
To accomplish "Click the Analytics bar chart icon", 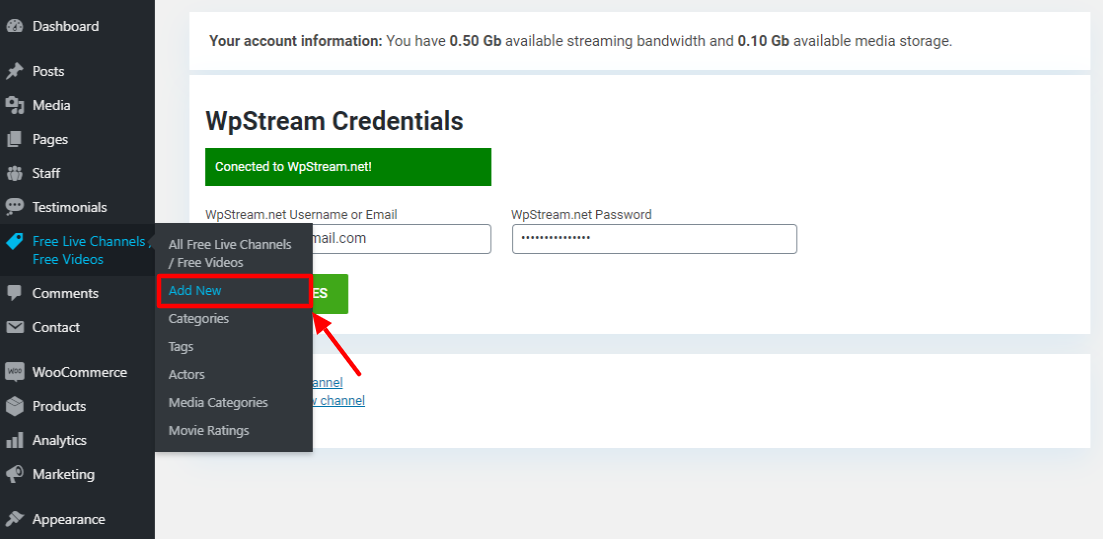I will pyautogui.click(x=15, y=440).
